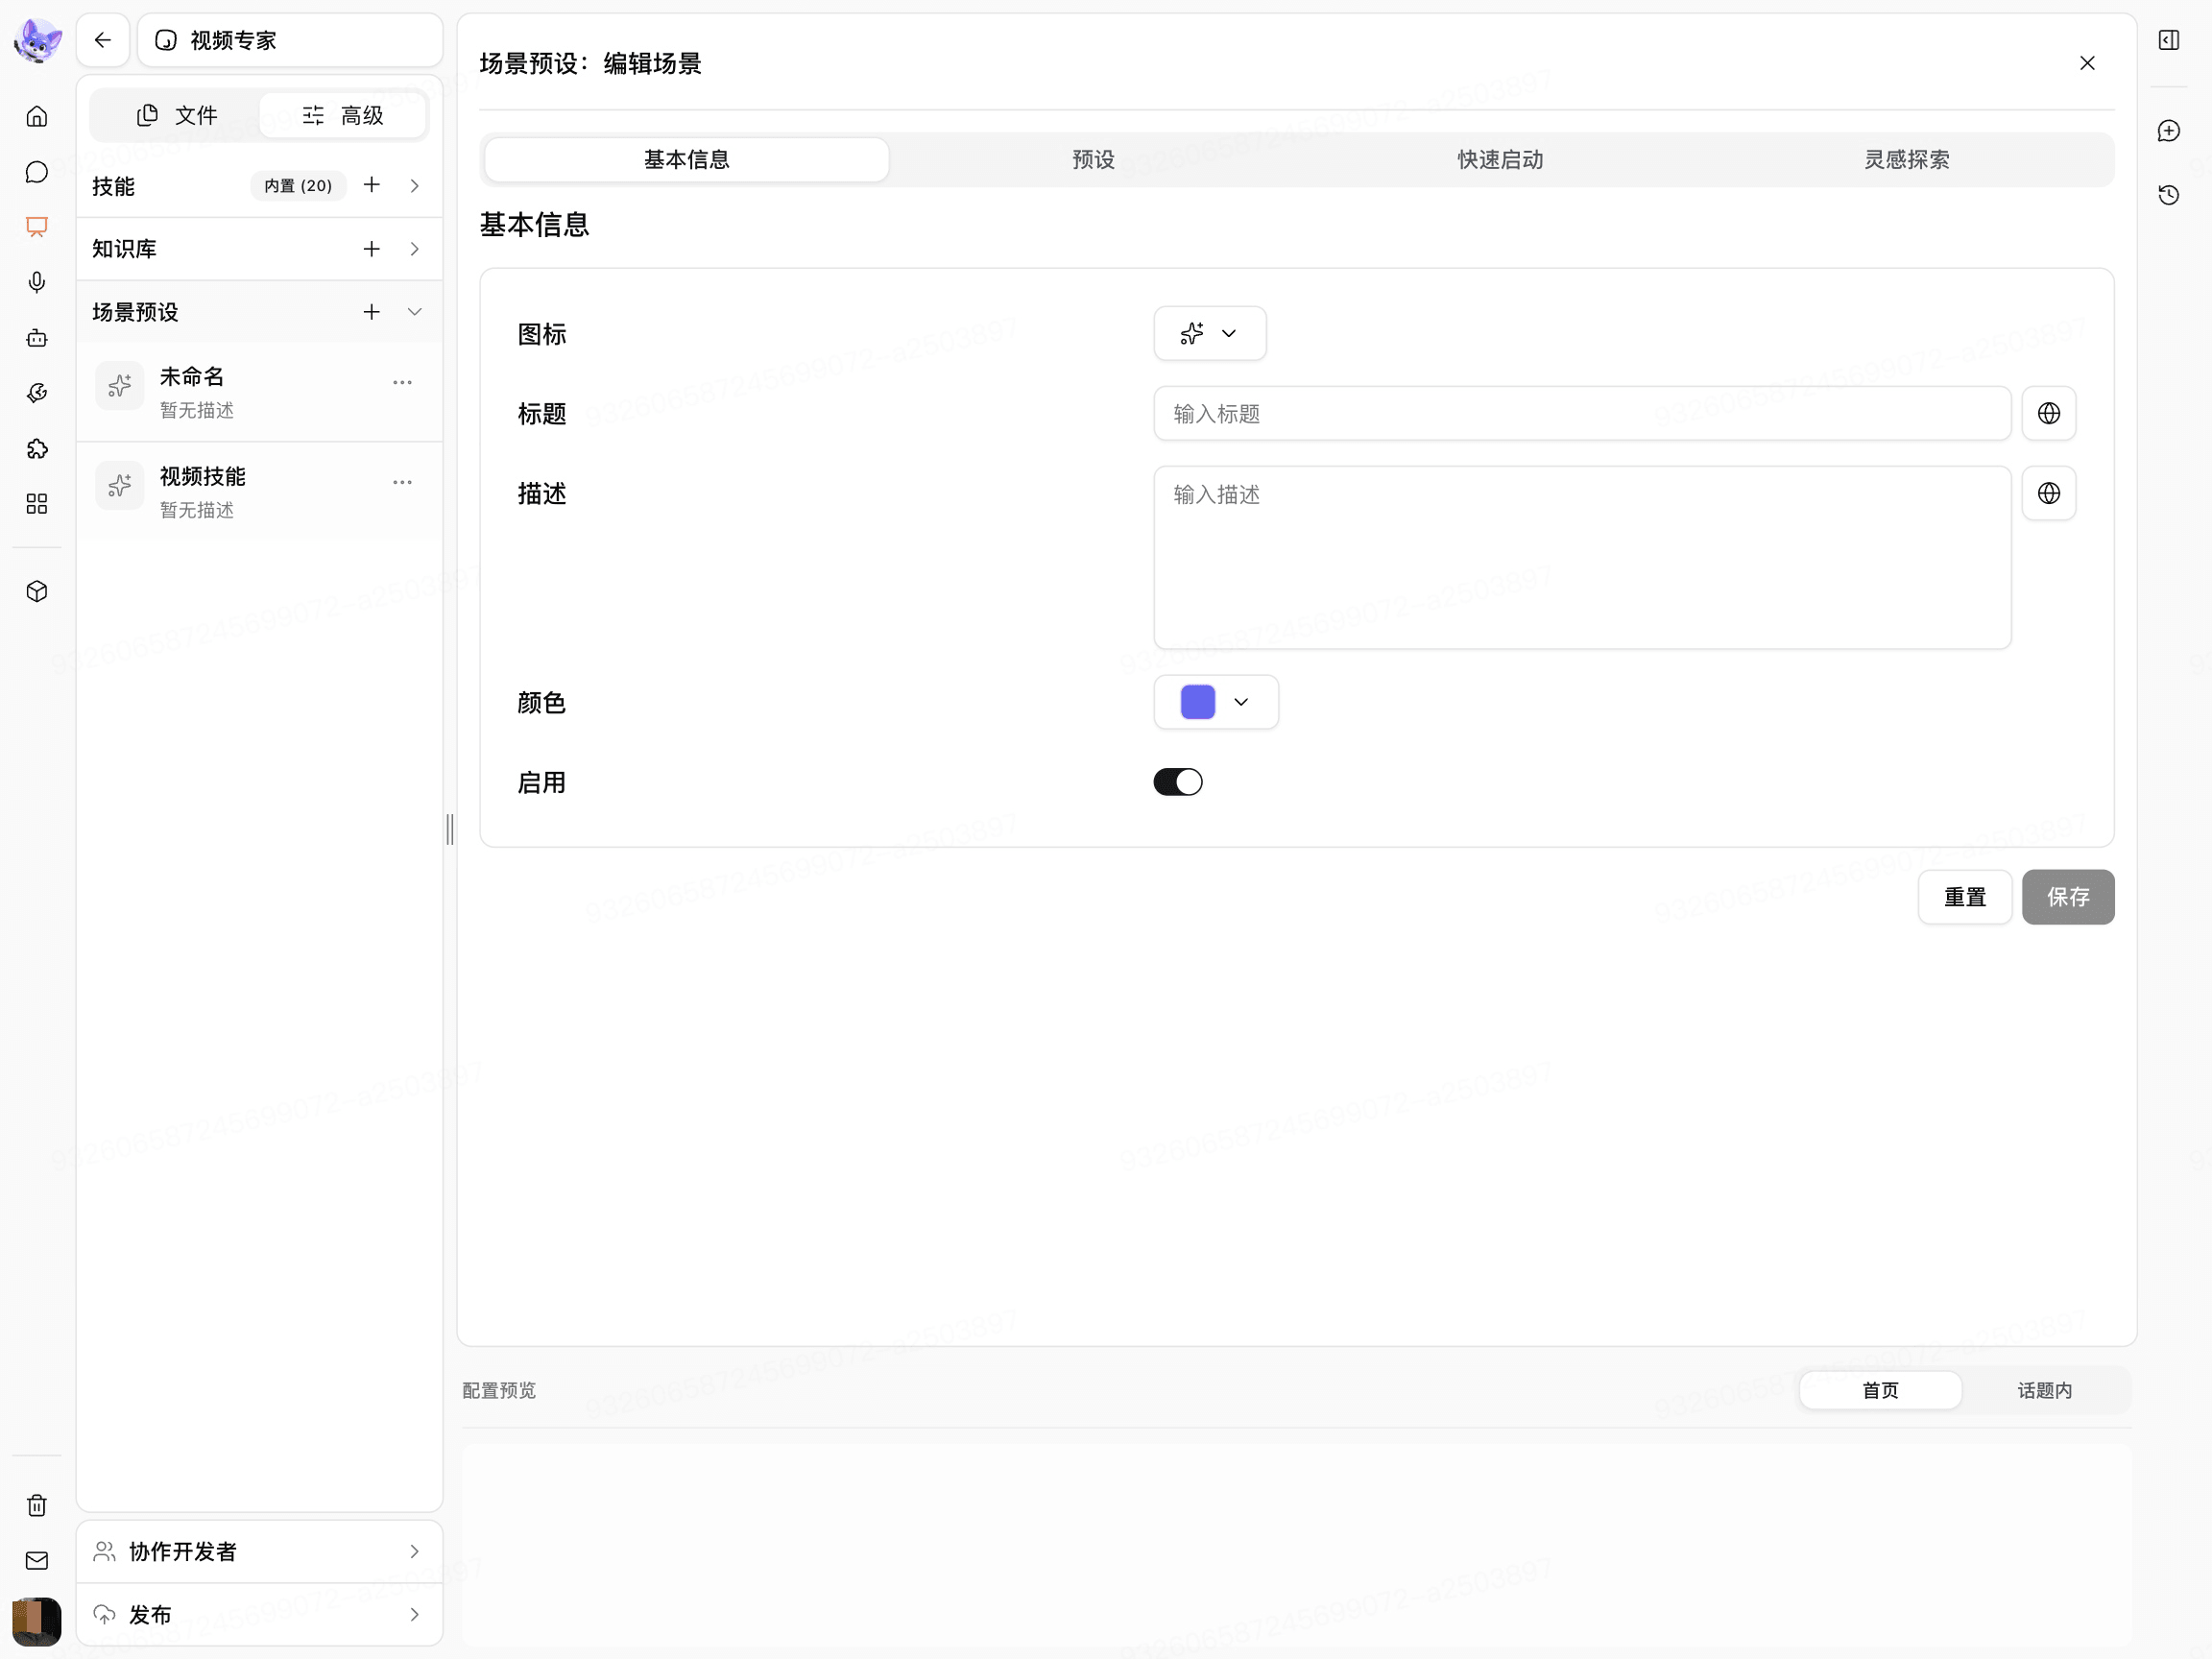
Task: Expand the 协作开发者 row
Action: click(260, 1552)
